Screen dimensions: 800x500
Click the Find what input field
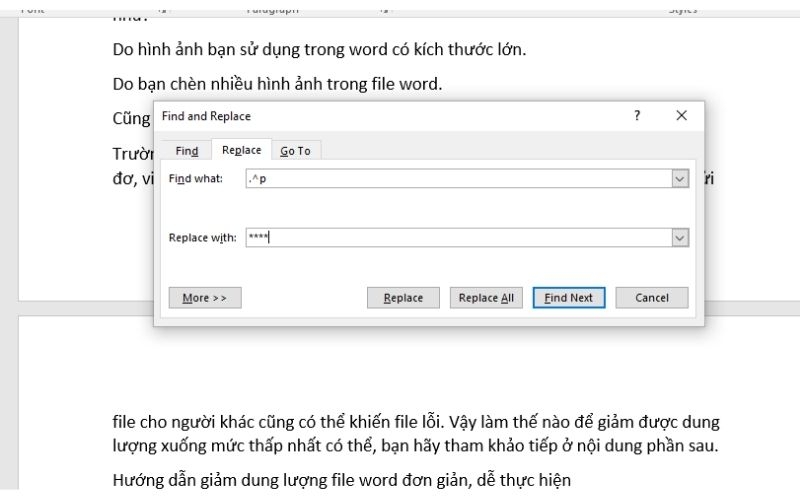pos(458,179)
